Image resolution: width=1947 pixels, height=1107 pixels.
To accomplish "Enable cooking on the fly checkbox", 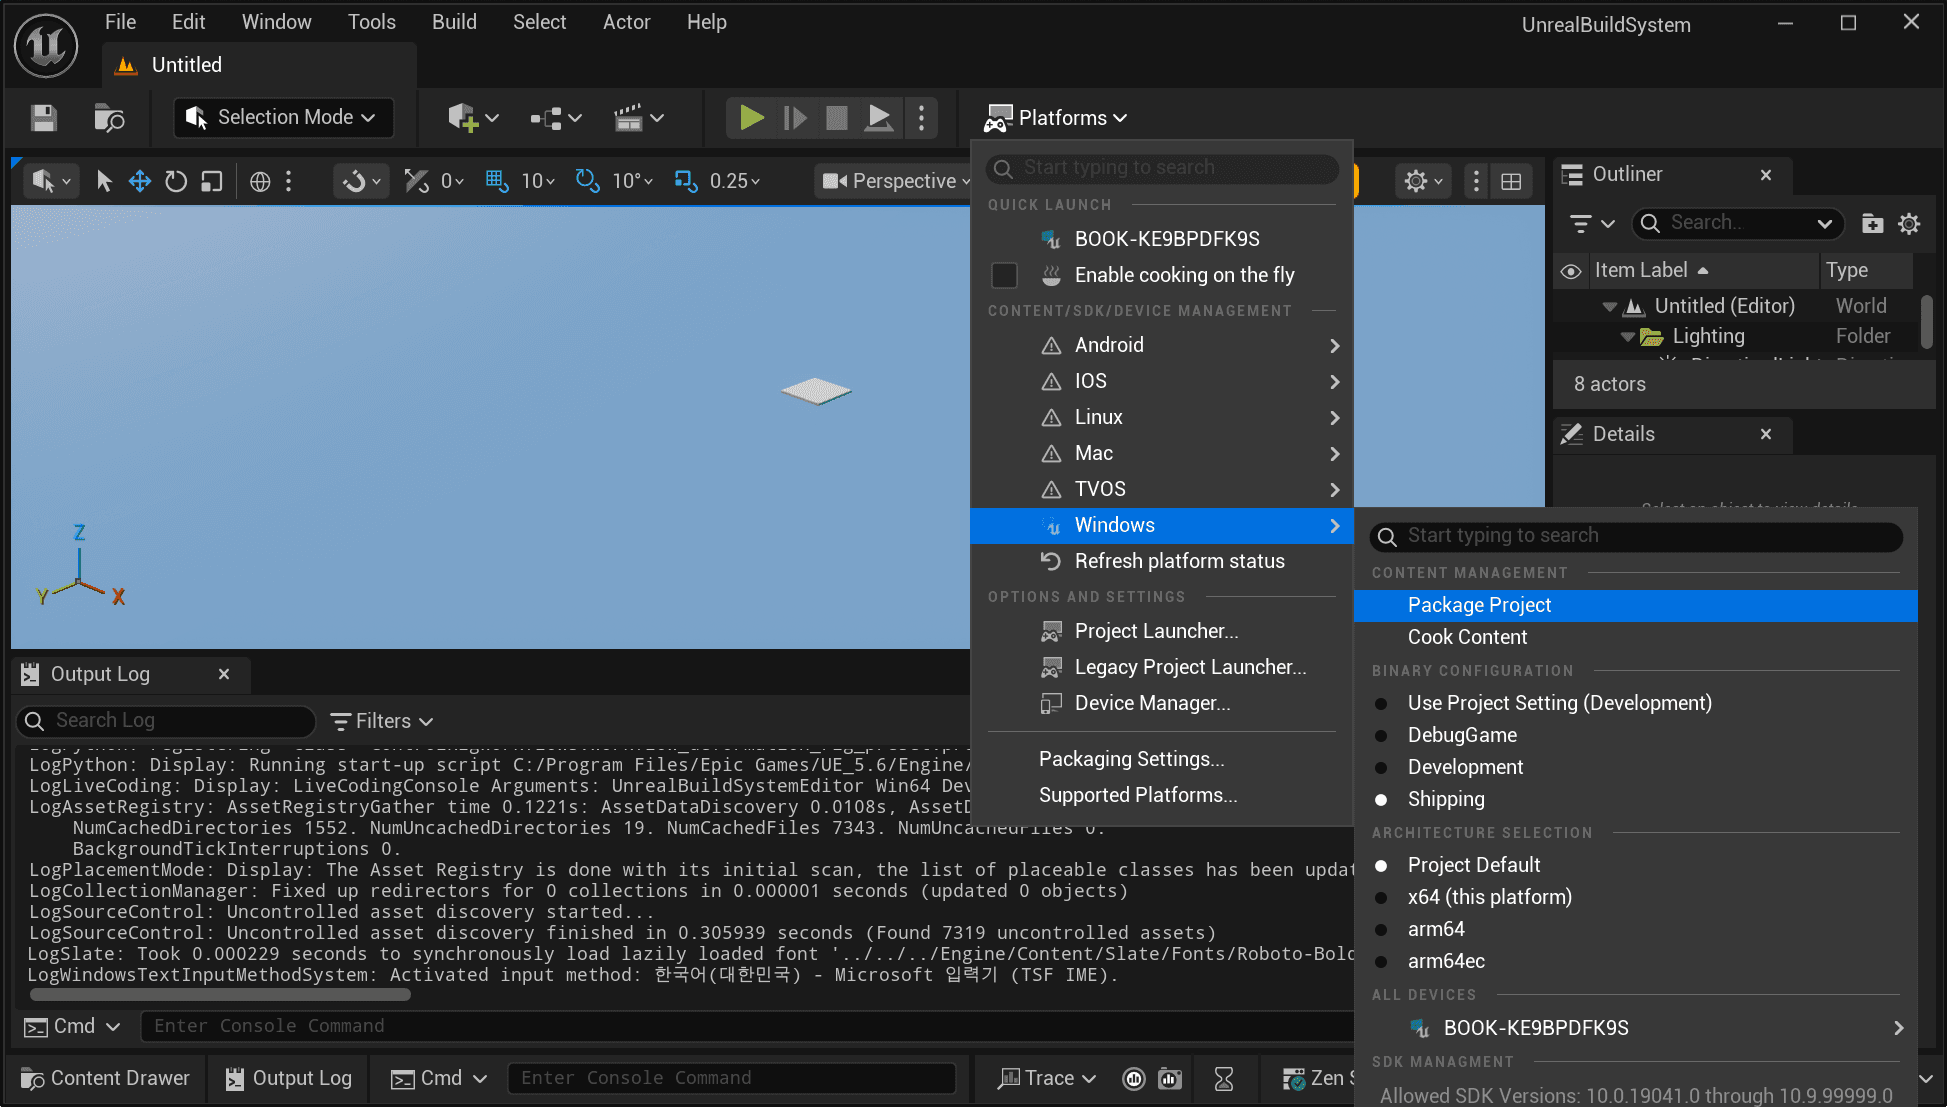I will pyautogui.click(x=1004, y=275).
